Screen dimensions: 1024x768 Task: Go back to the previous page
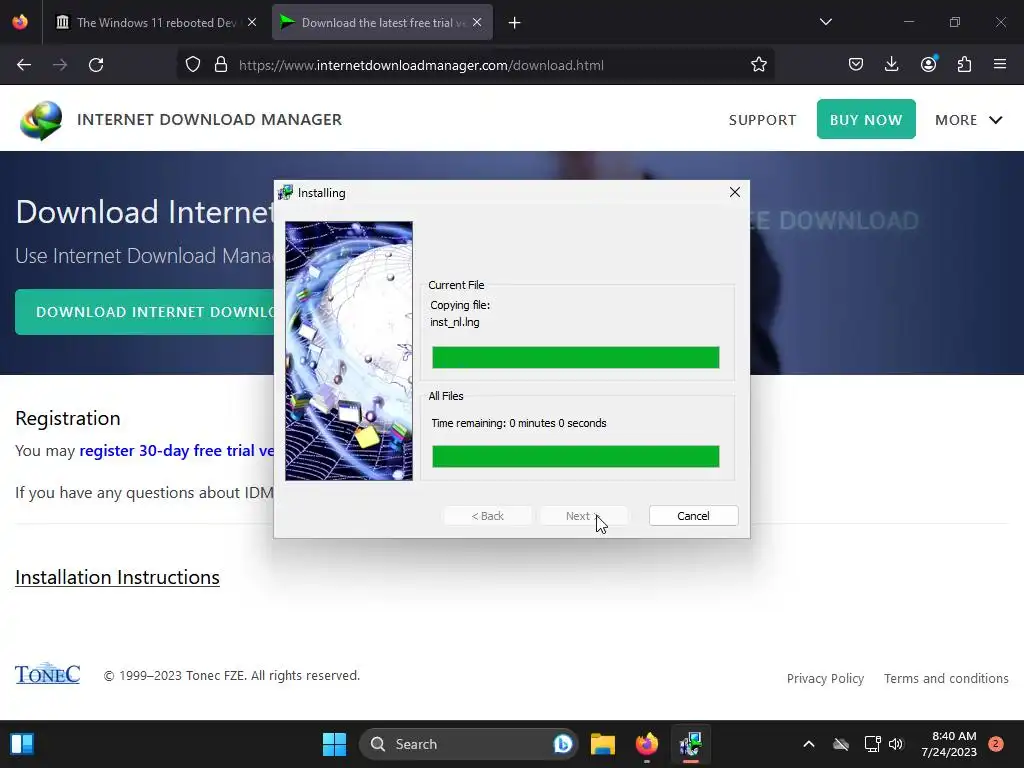coord(24,65)
